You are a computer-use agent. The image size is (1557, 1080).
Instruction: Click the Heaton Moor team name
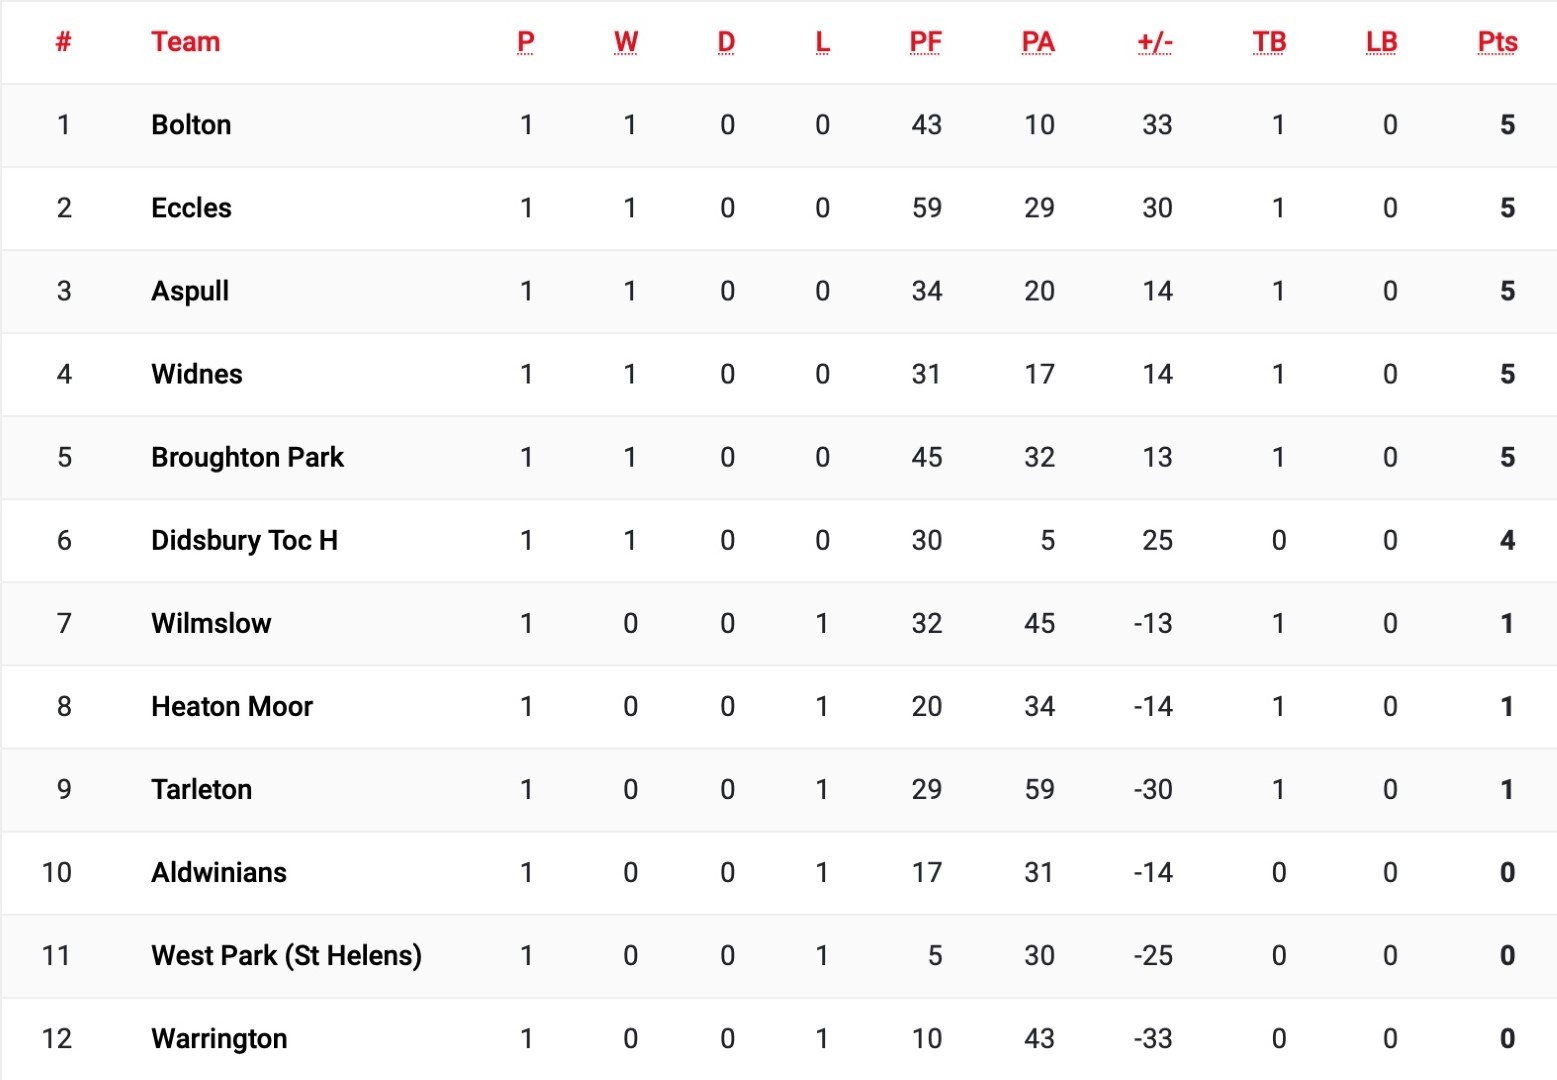pos(232,706)
